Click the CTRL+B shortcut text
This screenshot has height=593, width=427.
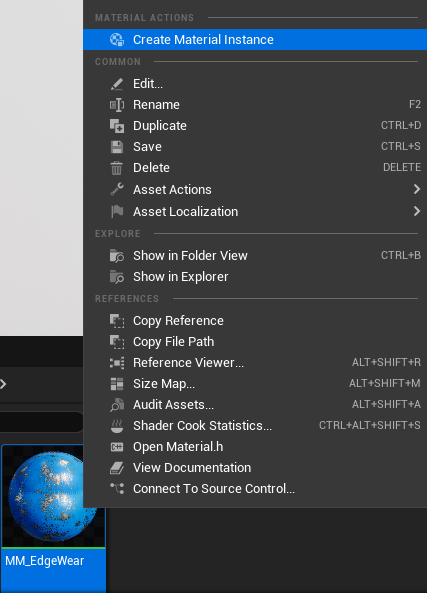401,255
